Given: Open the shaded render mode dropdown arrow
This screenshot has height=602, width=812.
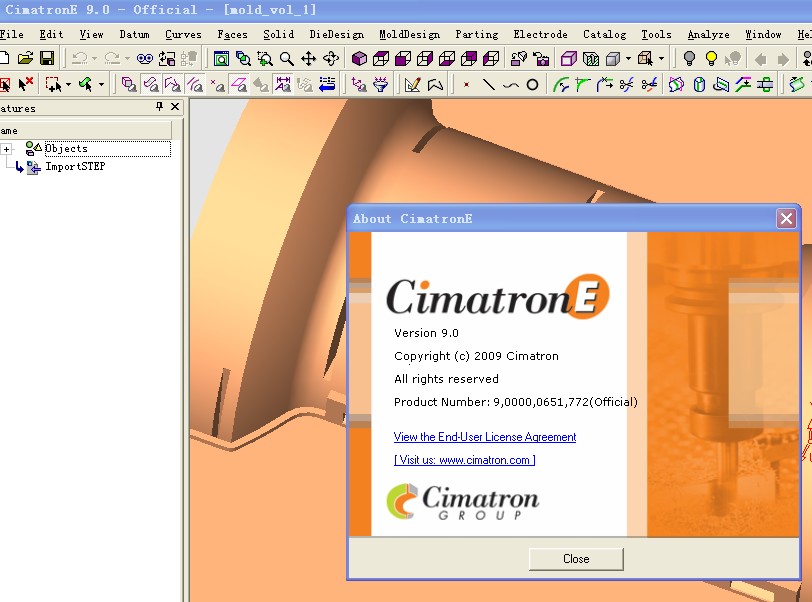Looking at the screenshot, I should [628, 59].
